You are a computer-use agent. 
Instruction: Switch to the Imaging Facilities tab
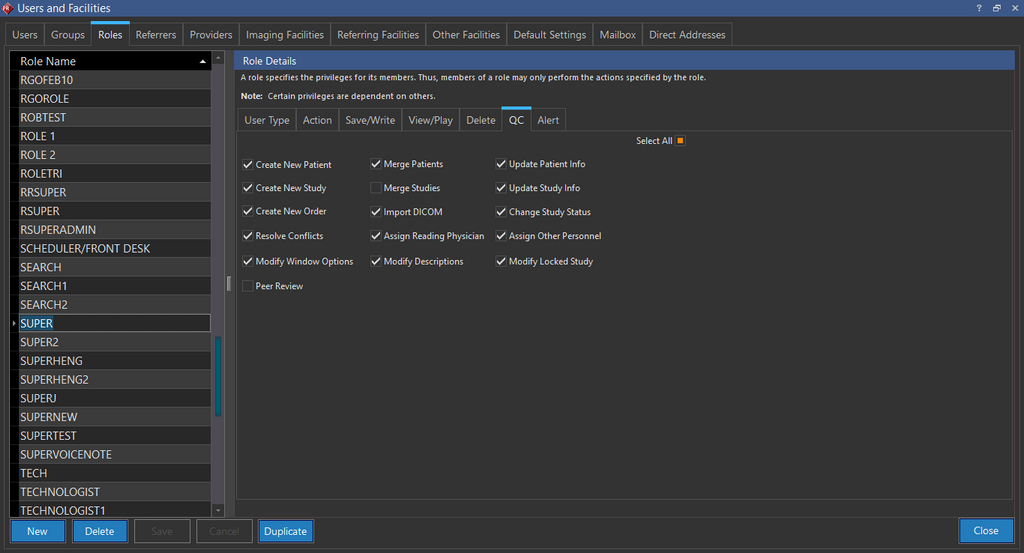[285, 35]
